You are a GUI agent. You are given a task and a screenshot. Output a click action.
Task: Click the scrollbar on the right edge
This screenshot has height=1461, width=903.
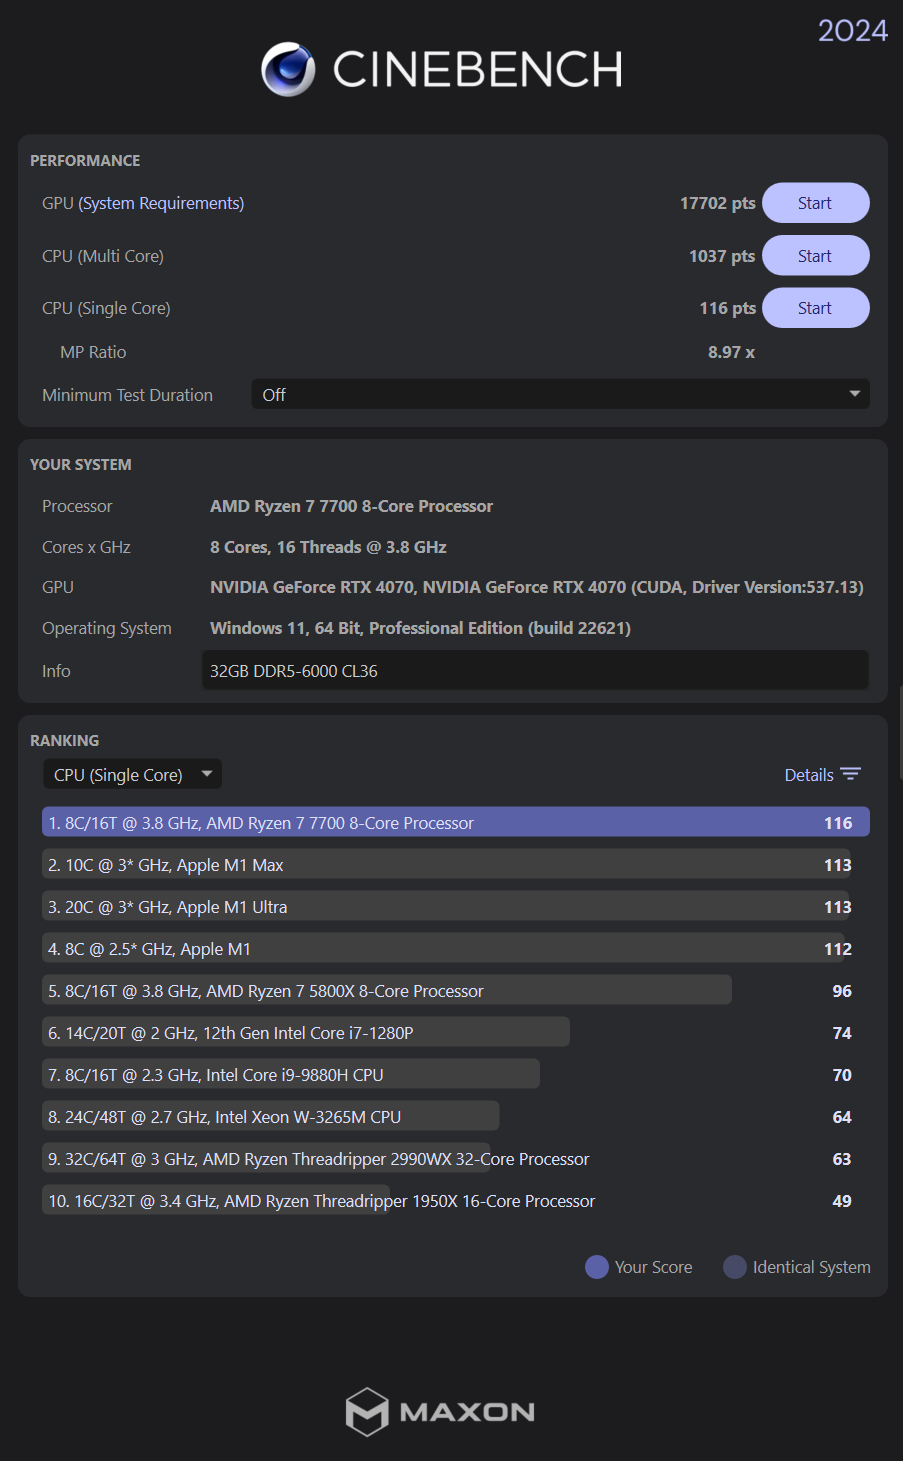coord(900,732)
